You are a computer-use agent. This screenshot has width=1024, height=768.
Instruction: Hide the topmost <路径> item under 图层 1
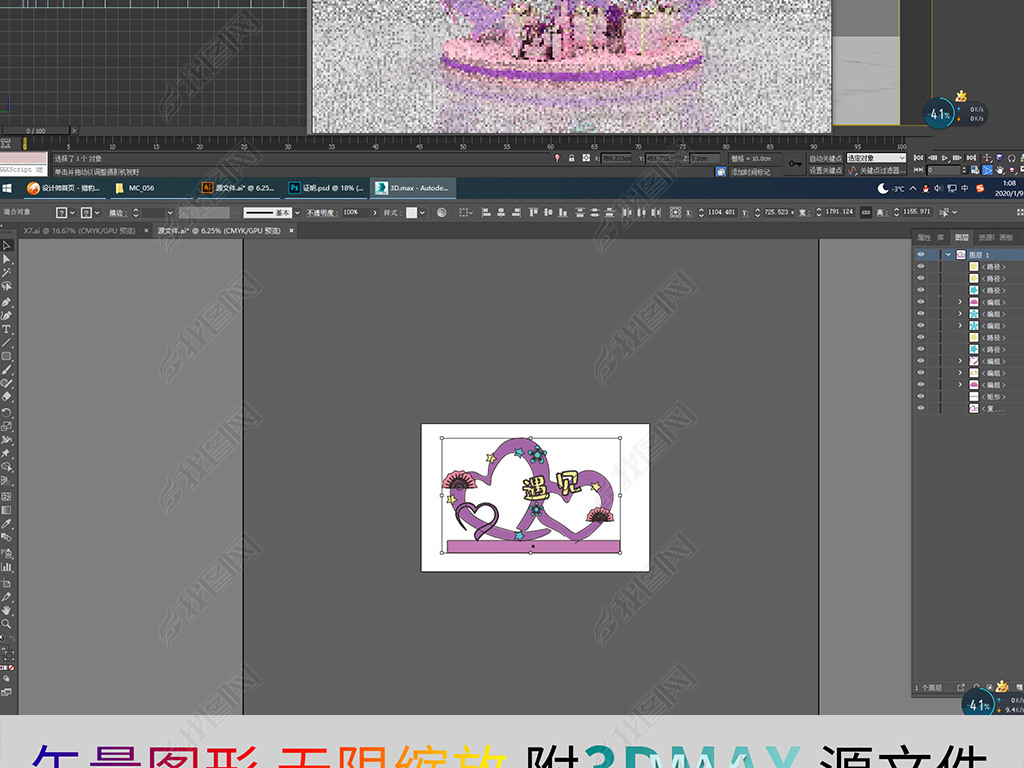tap(921, 266)
